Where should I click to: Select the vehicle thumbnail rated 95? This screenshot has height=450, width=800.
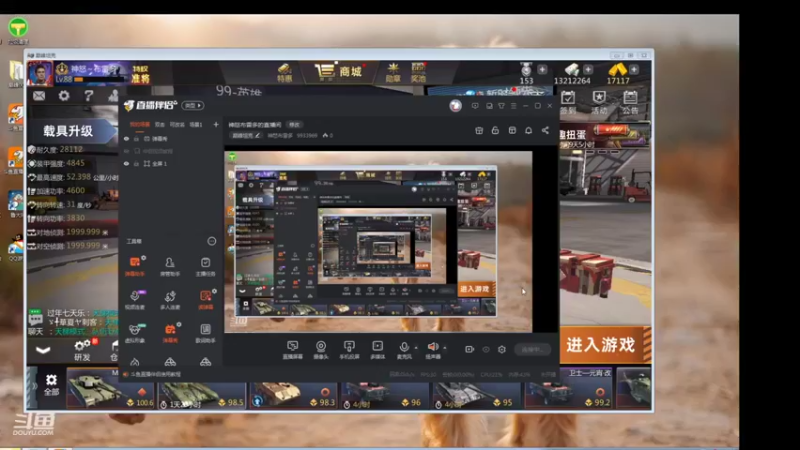coord(476,394)
